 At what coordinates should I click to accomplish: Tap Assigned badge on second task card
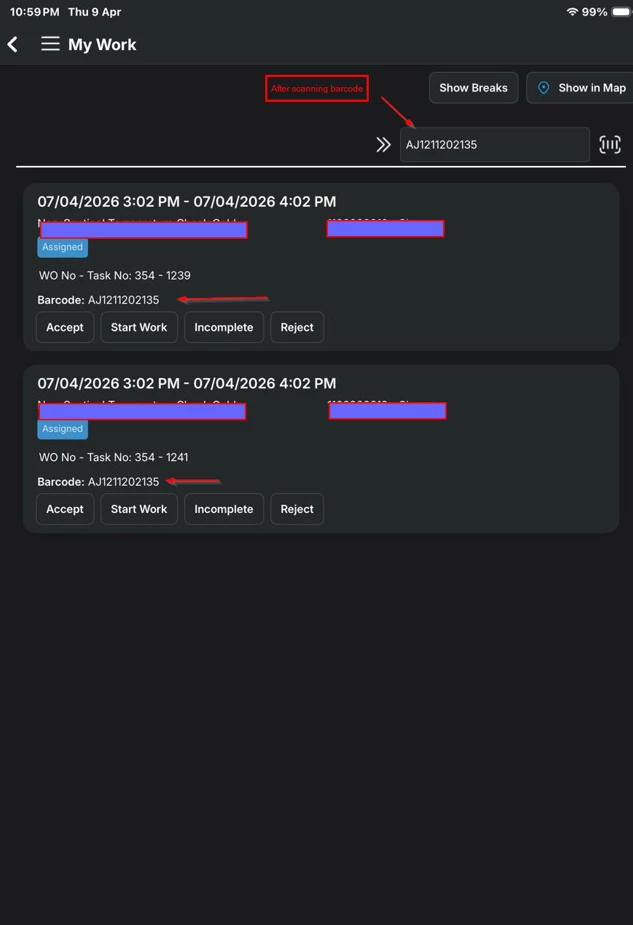(62, 429)
